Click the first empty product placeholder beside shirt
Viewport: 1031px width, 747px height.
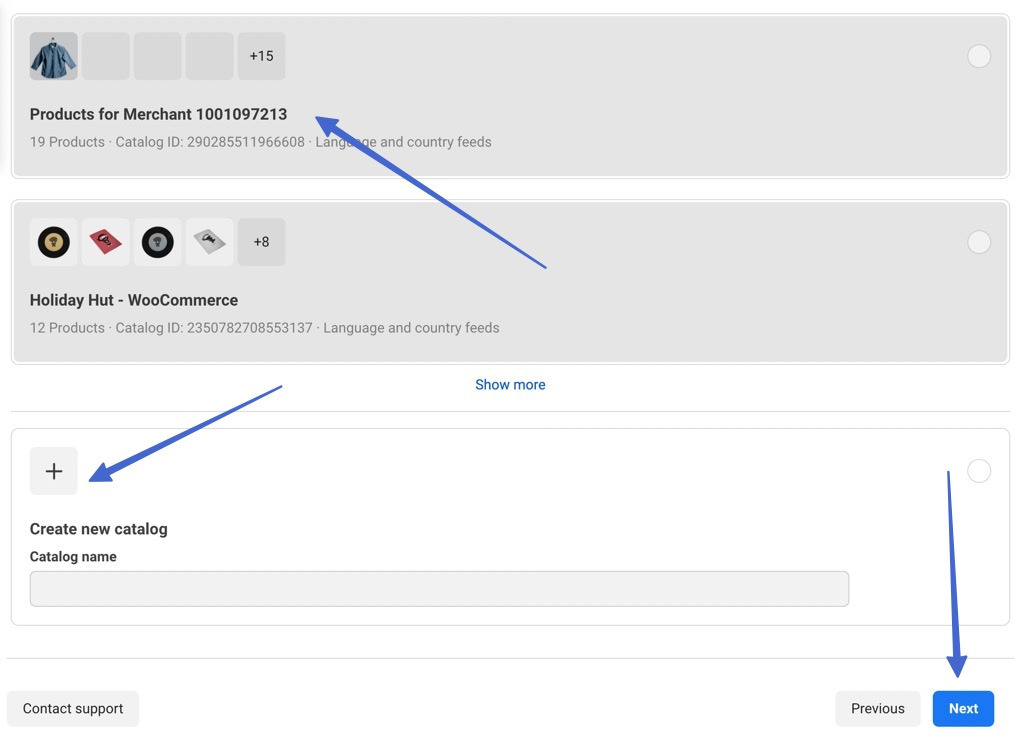tap(106, 56)
